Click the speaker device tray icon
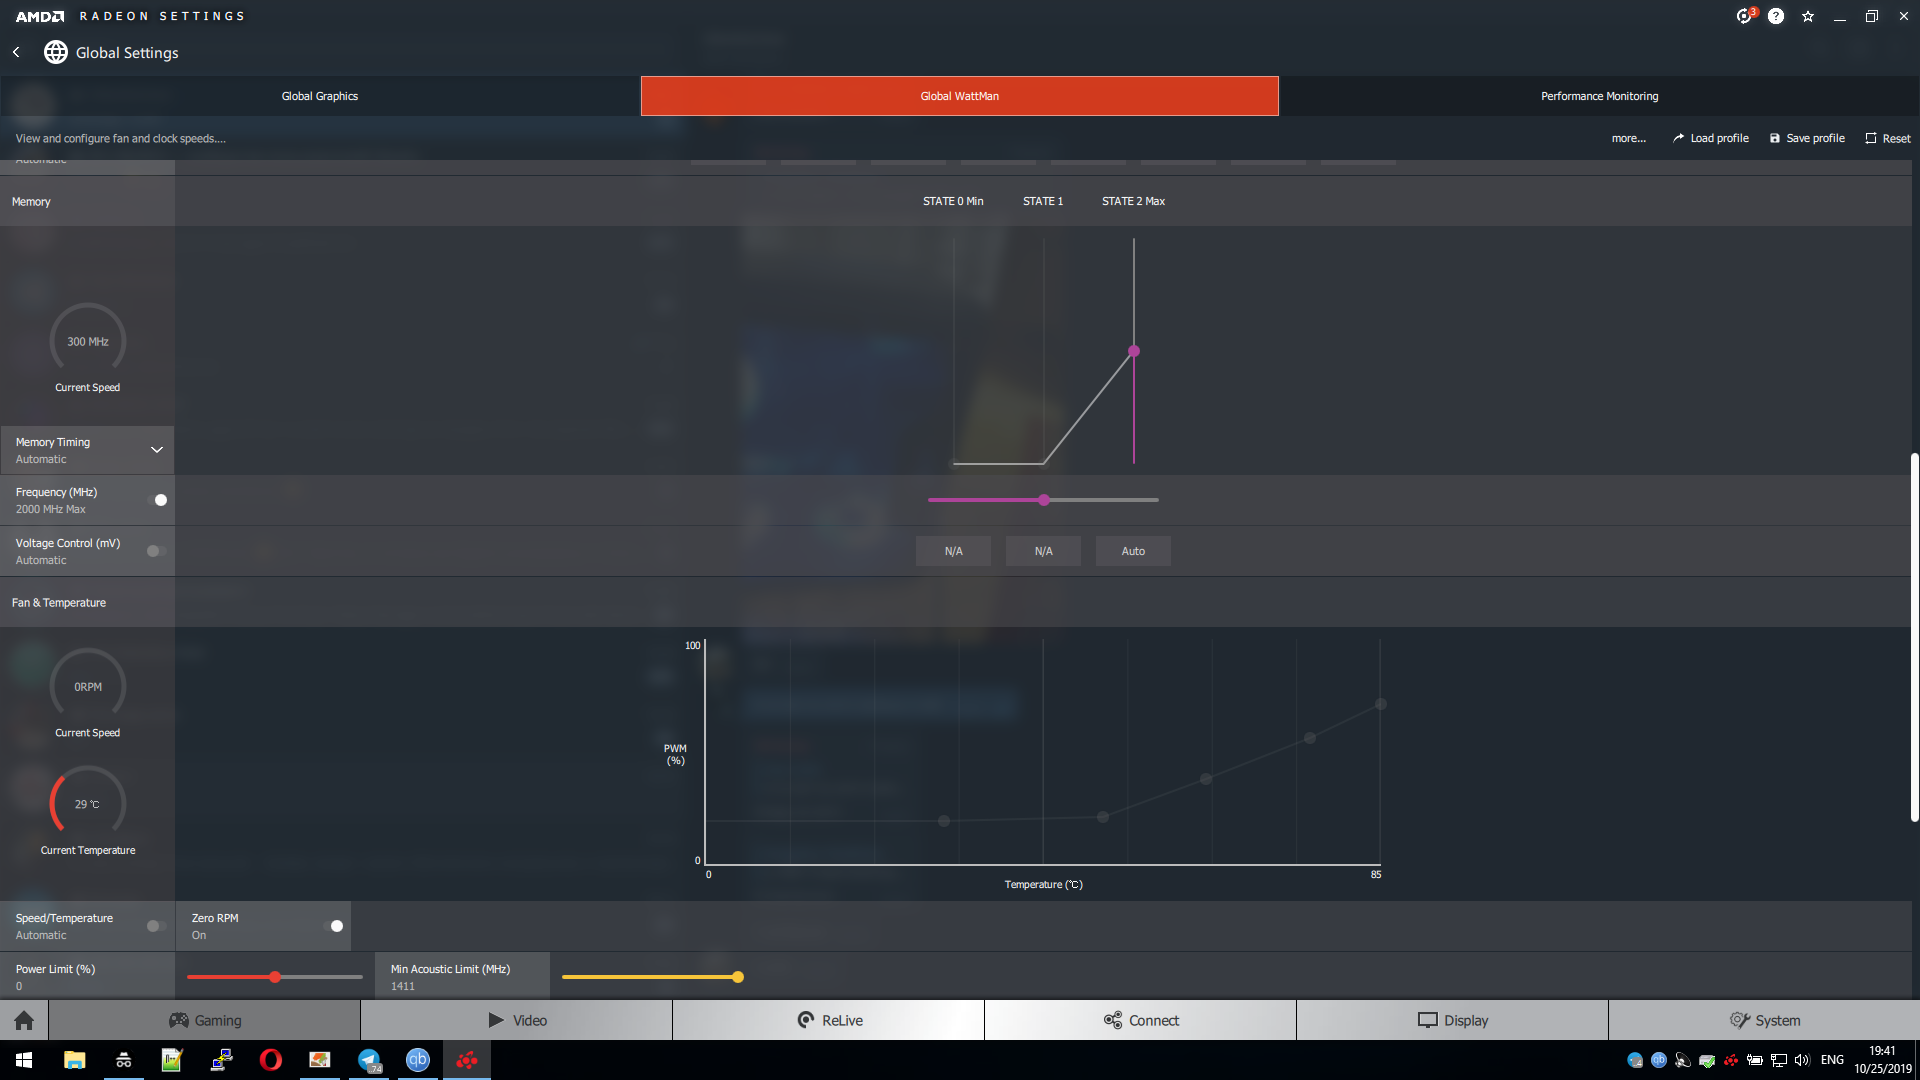The height and width of the screenshot is (1080, 1920). point(1683,1060)
